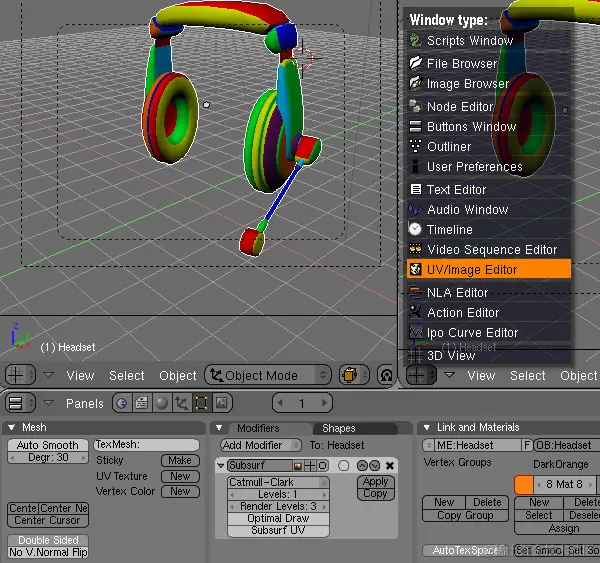Open Script context in buttons window header
This screenshot has width=600, height=563.
142,403
